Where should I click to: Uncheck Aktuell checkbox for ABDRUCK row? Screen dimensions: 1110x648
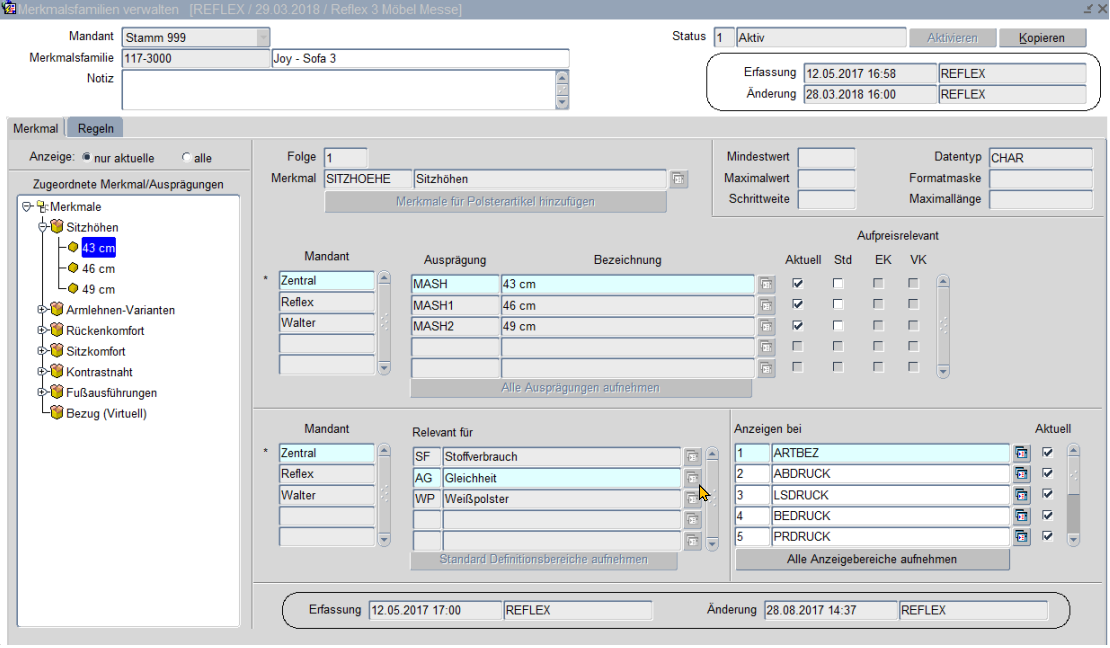pyautogui.click(x=1048, y=474)
